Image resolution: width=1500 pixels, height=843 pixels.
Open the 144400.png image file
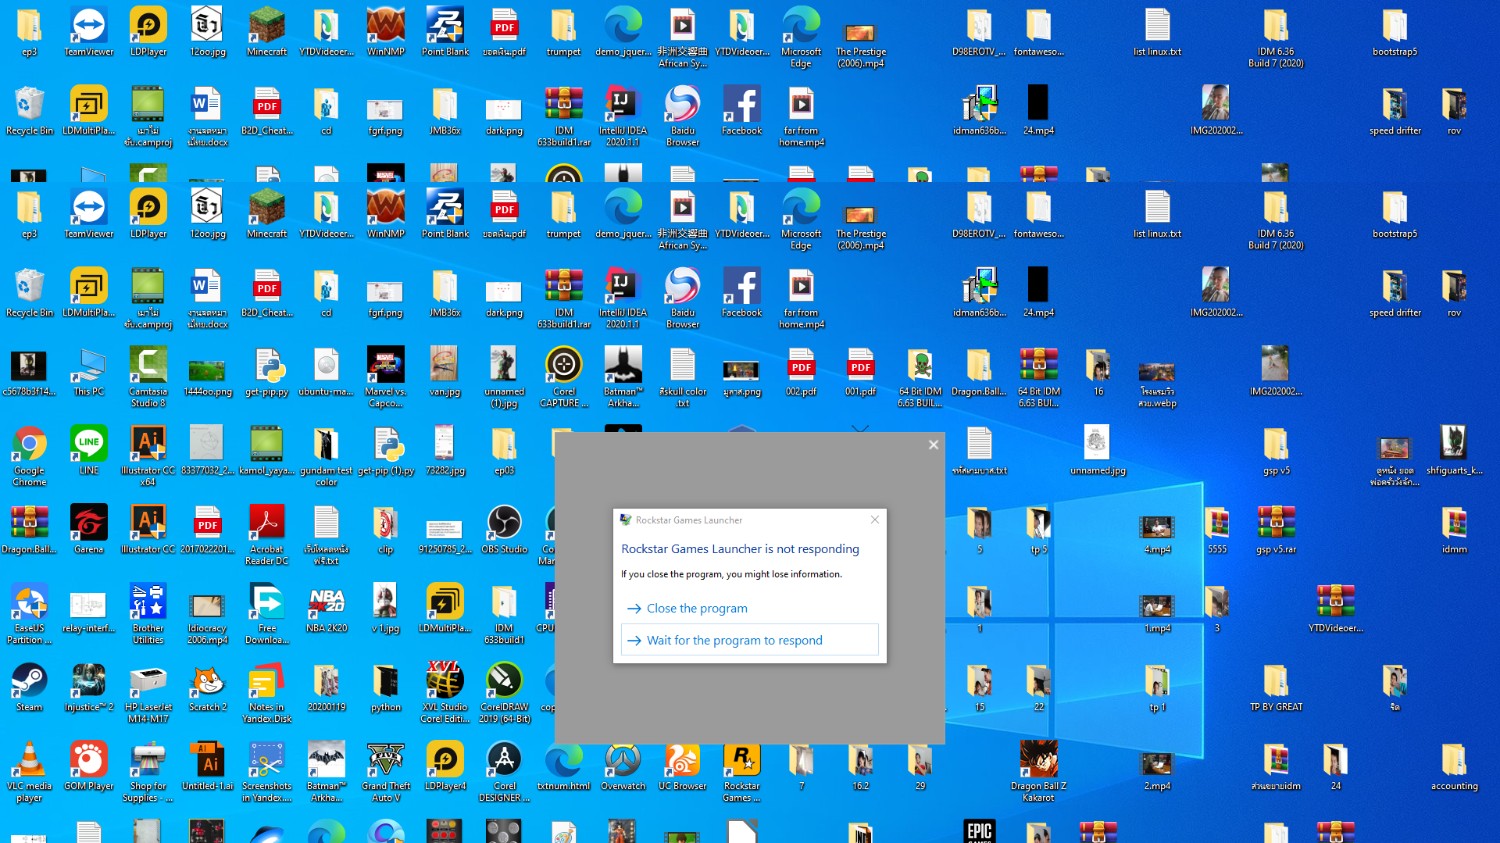pos(208,373)
